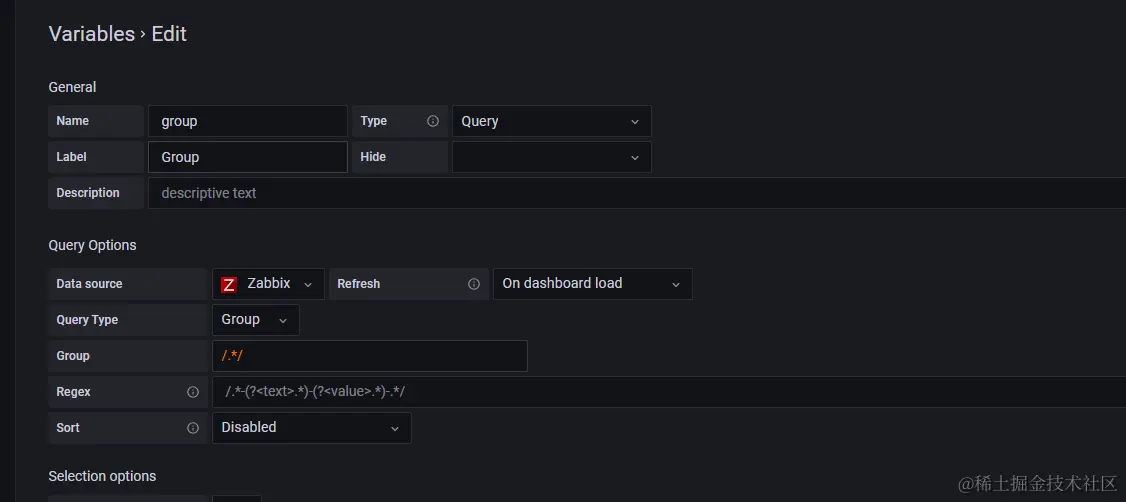Screen dimensions: 1126x502
Task: Click the Selection options section heading
Action: [102, 476]
